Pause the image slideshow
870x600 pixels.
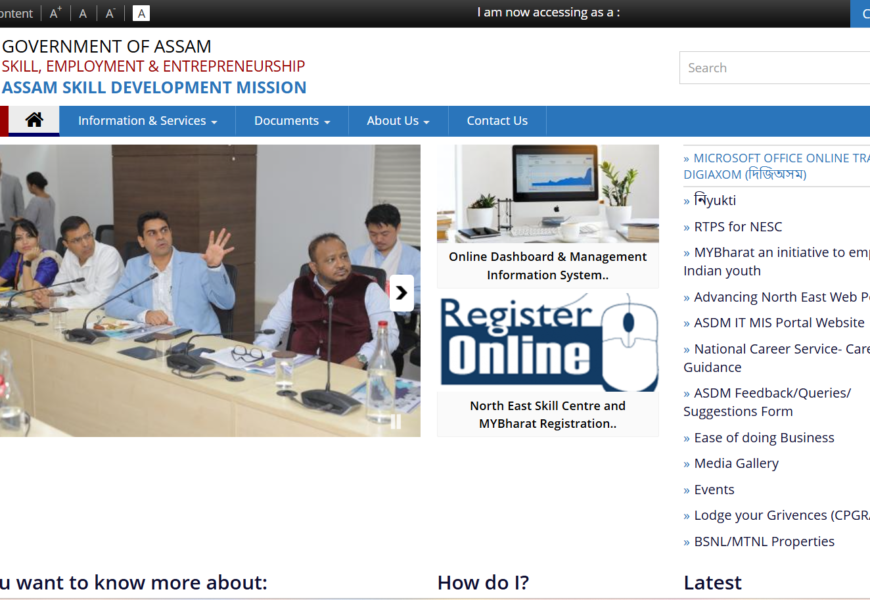pyautogui.click(x=396, y=421)
